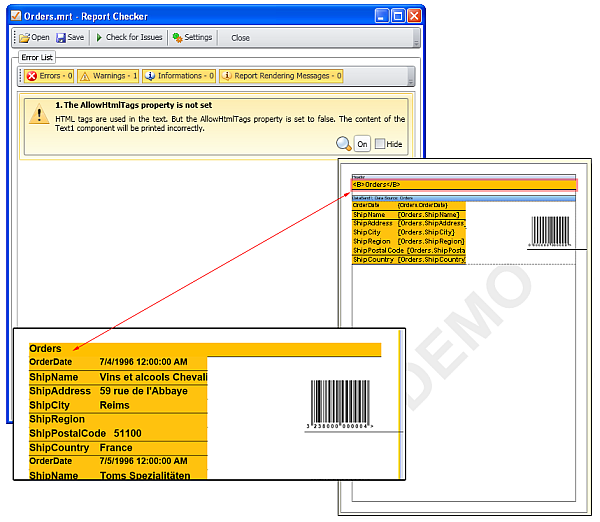600x522 pixels.
Task: Click the Orders.mrt window title icon
Action: pyautogui.click(x=16, y=16)
